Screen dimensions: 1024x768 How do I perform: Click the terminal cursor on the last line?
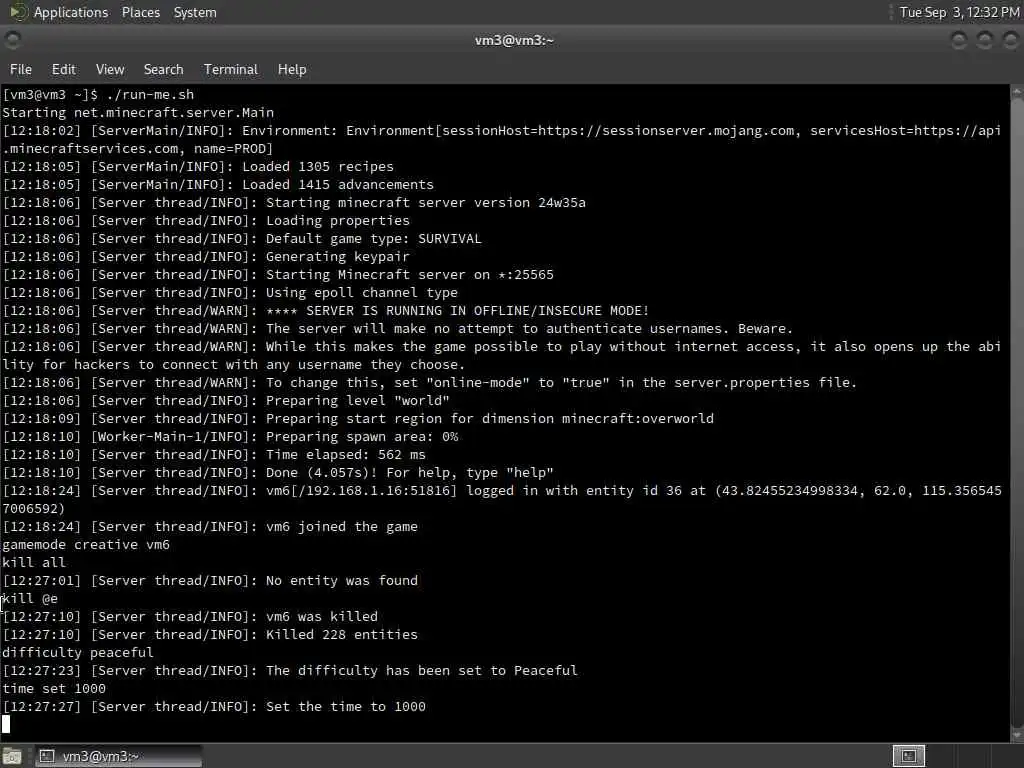tap(6, 724)
